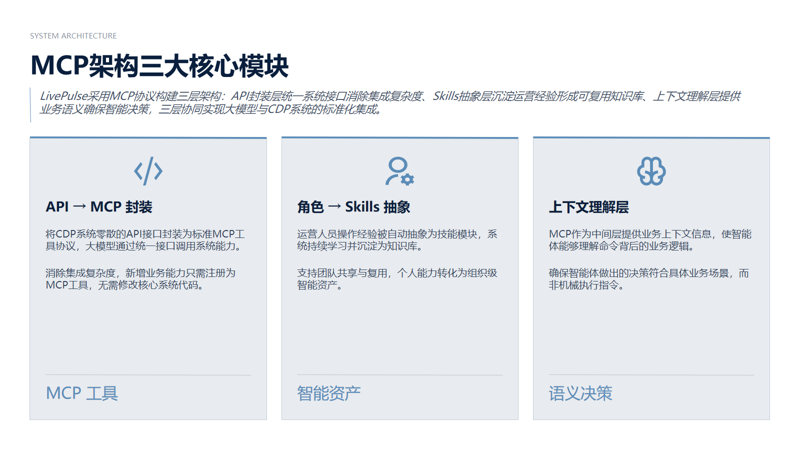Click the title MCP架构三大核心模块
Image resolution: width=800 pixels, height=450 pixels.
(159, 66)
